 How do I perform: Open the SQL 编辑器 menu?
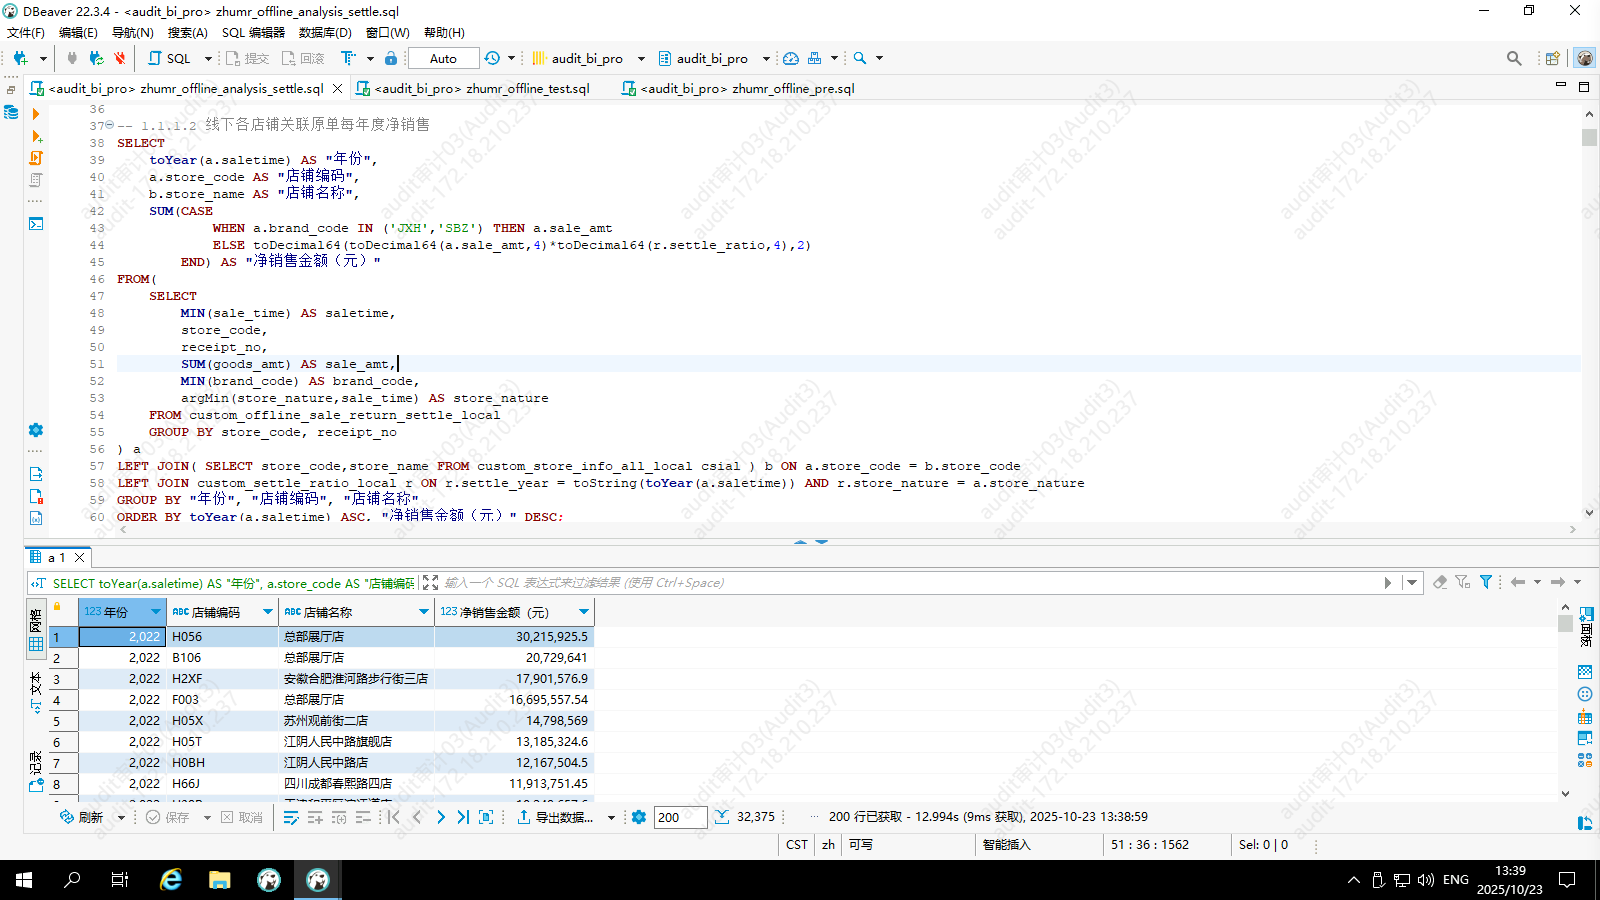point(253,32)
